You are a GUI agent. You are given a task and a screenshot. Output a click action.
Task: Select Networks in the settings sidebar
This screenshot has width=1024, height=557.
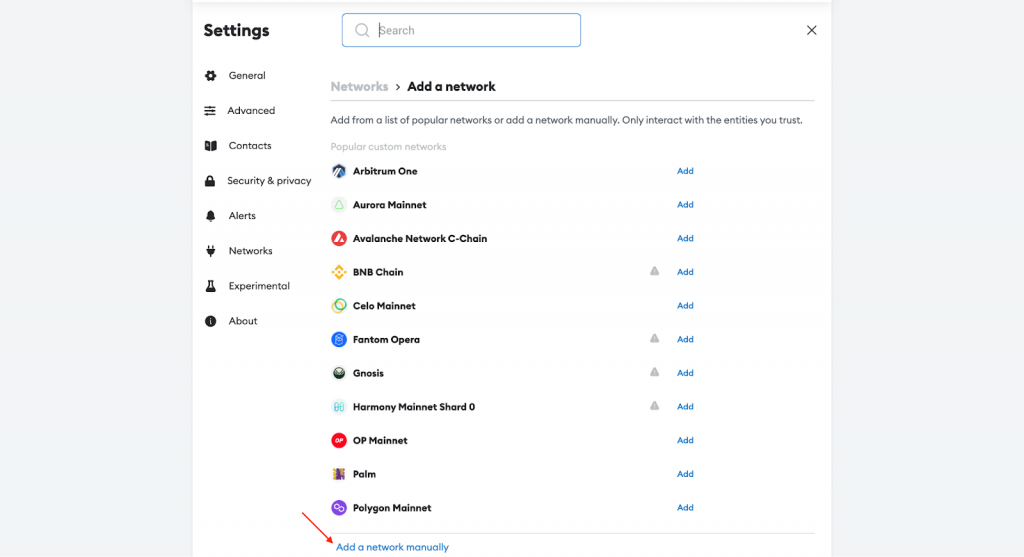pyautogui.click(x=250, y=251)
